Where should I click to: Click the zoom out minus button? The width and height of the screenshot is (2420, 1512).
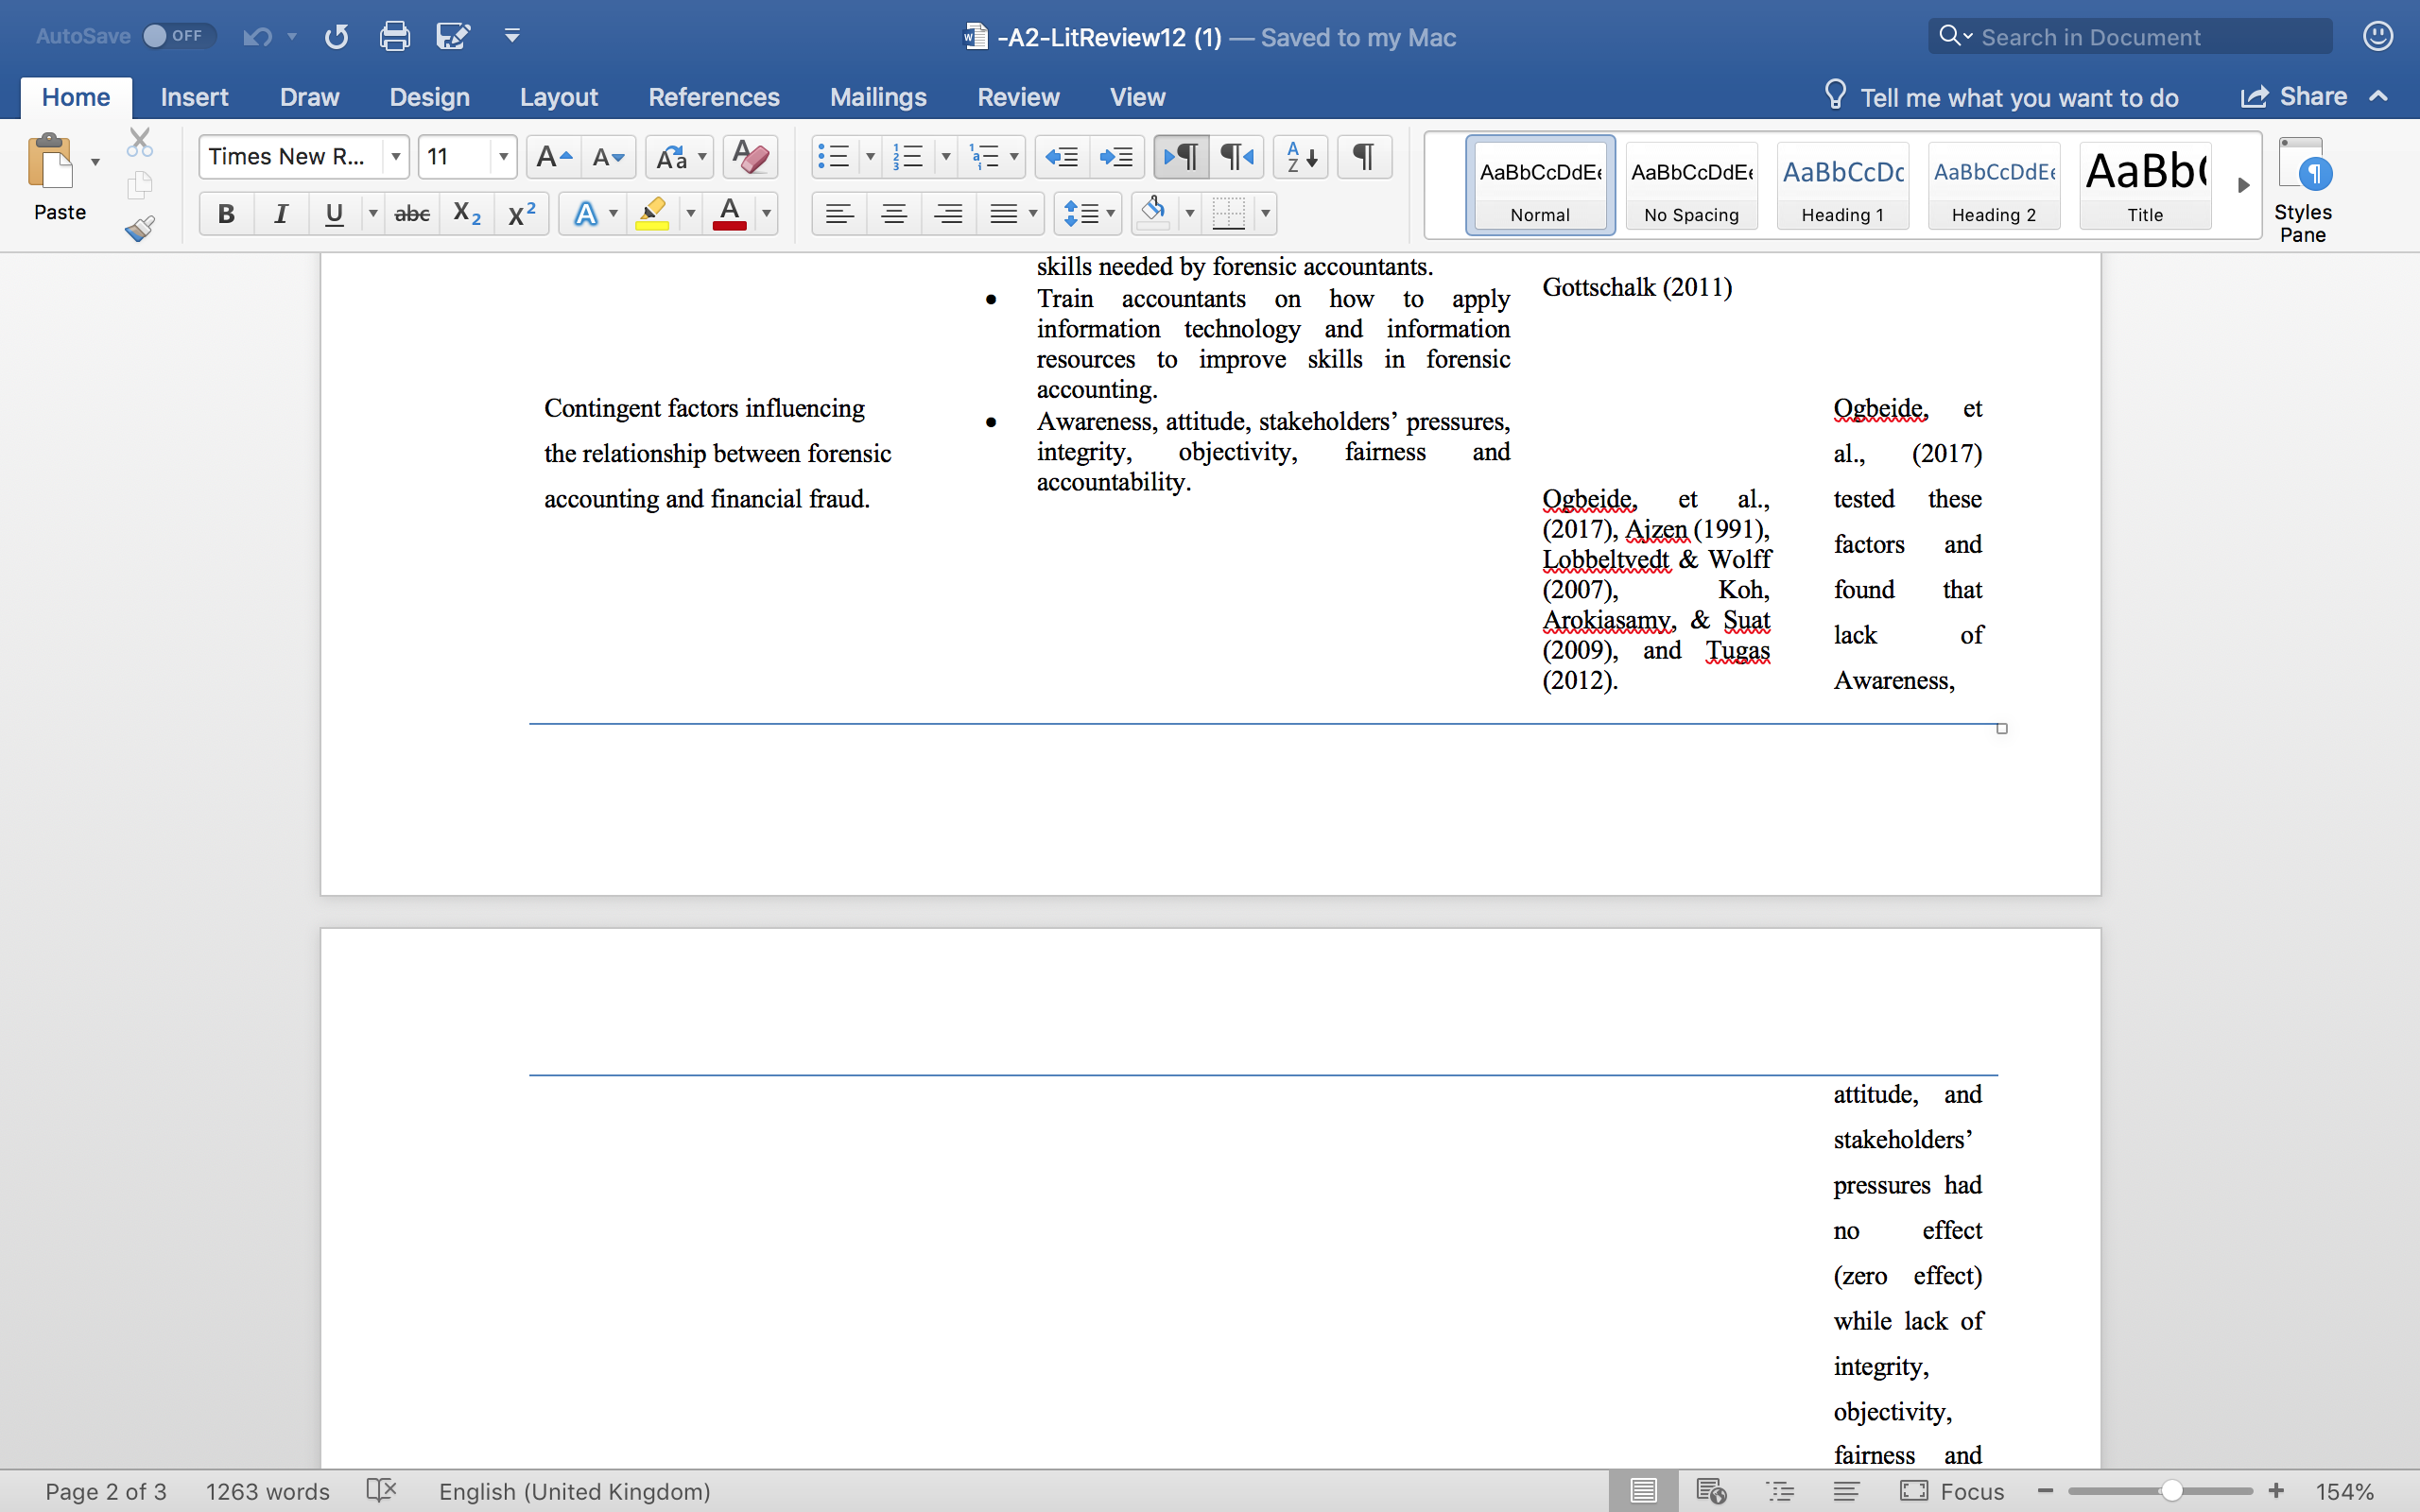(x=2045, y=1491)
